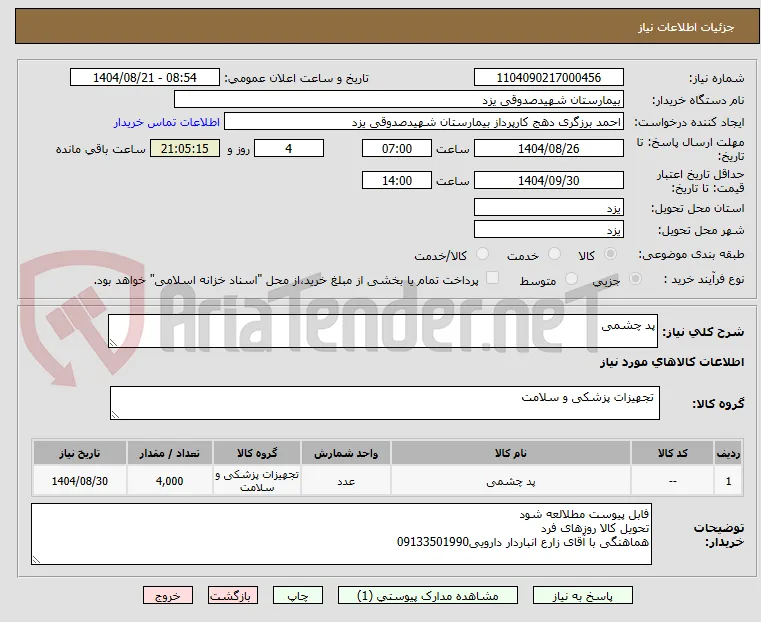761x622 pixels.
Task: Click the days remaining field 4
Action: 289,148
